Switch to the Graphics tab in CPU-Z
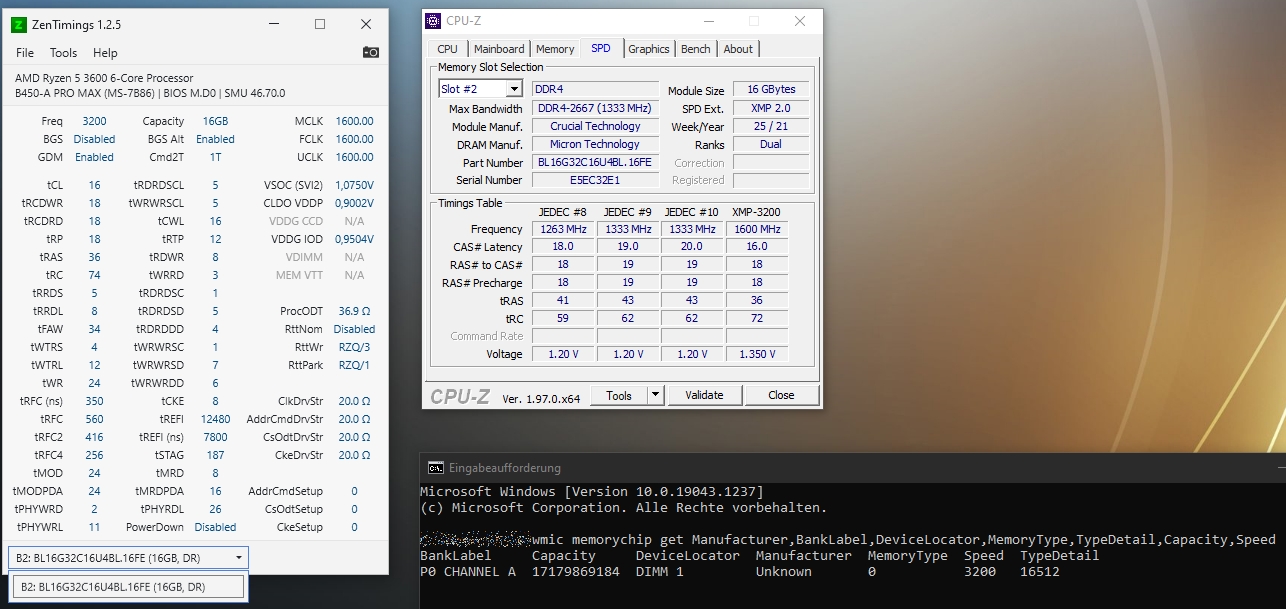1286x609 pixels. (649, 49)
